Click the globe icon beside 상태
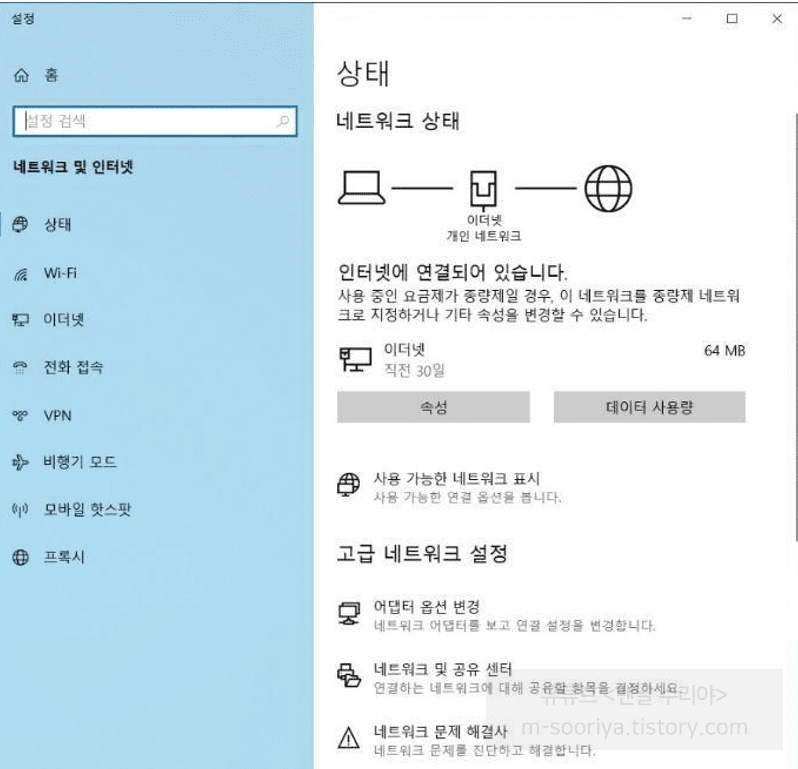 [20, 225]
